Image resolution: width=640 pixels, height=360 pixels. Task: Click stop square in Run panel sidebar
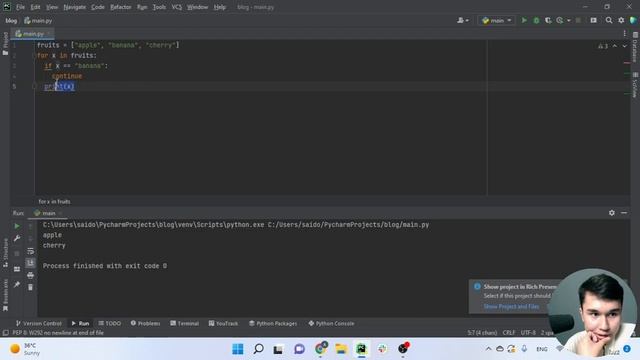pyautogui.click(x=17, y=253)
